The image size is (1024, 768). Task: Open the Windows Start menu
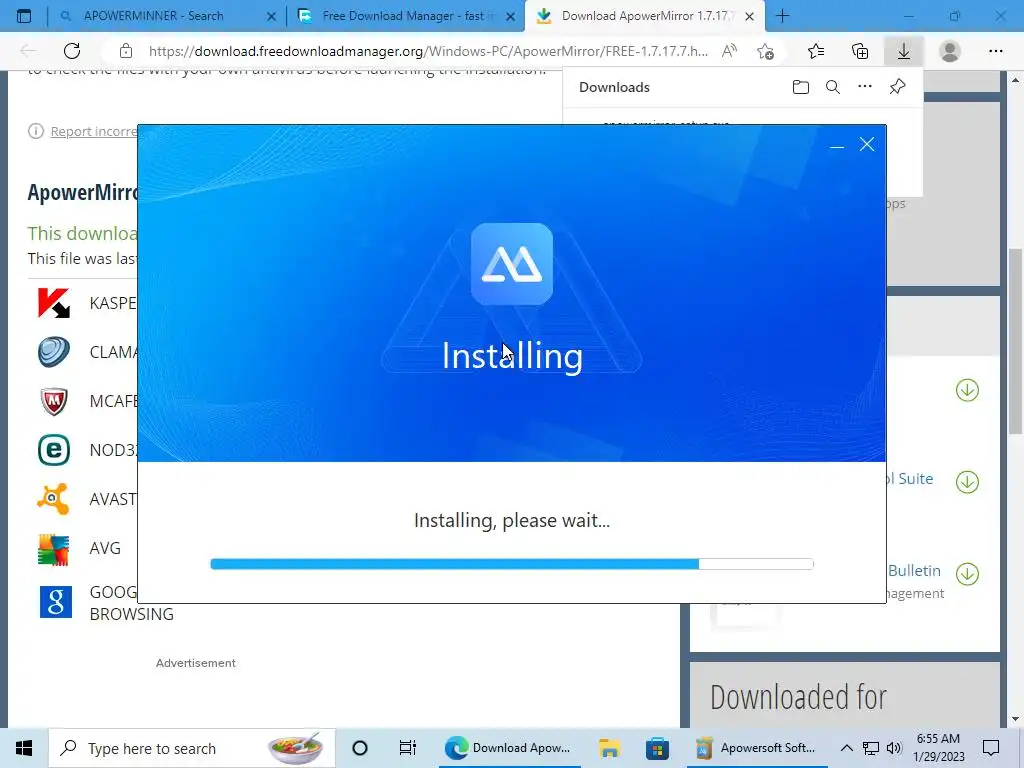coord(24,748)
